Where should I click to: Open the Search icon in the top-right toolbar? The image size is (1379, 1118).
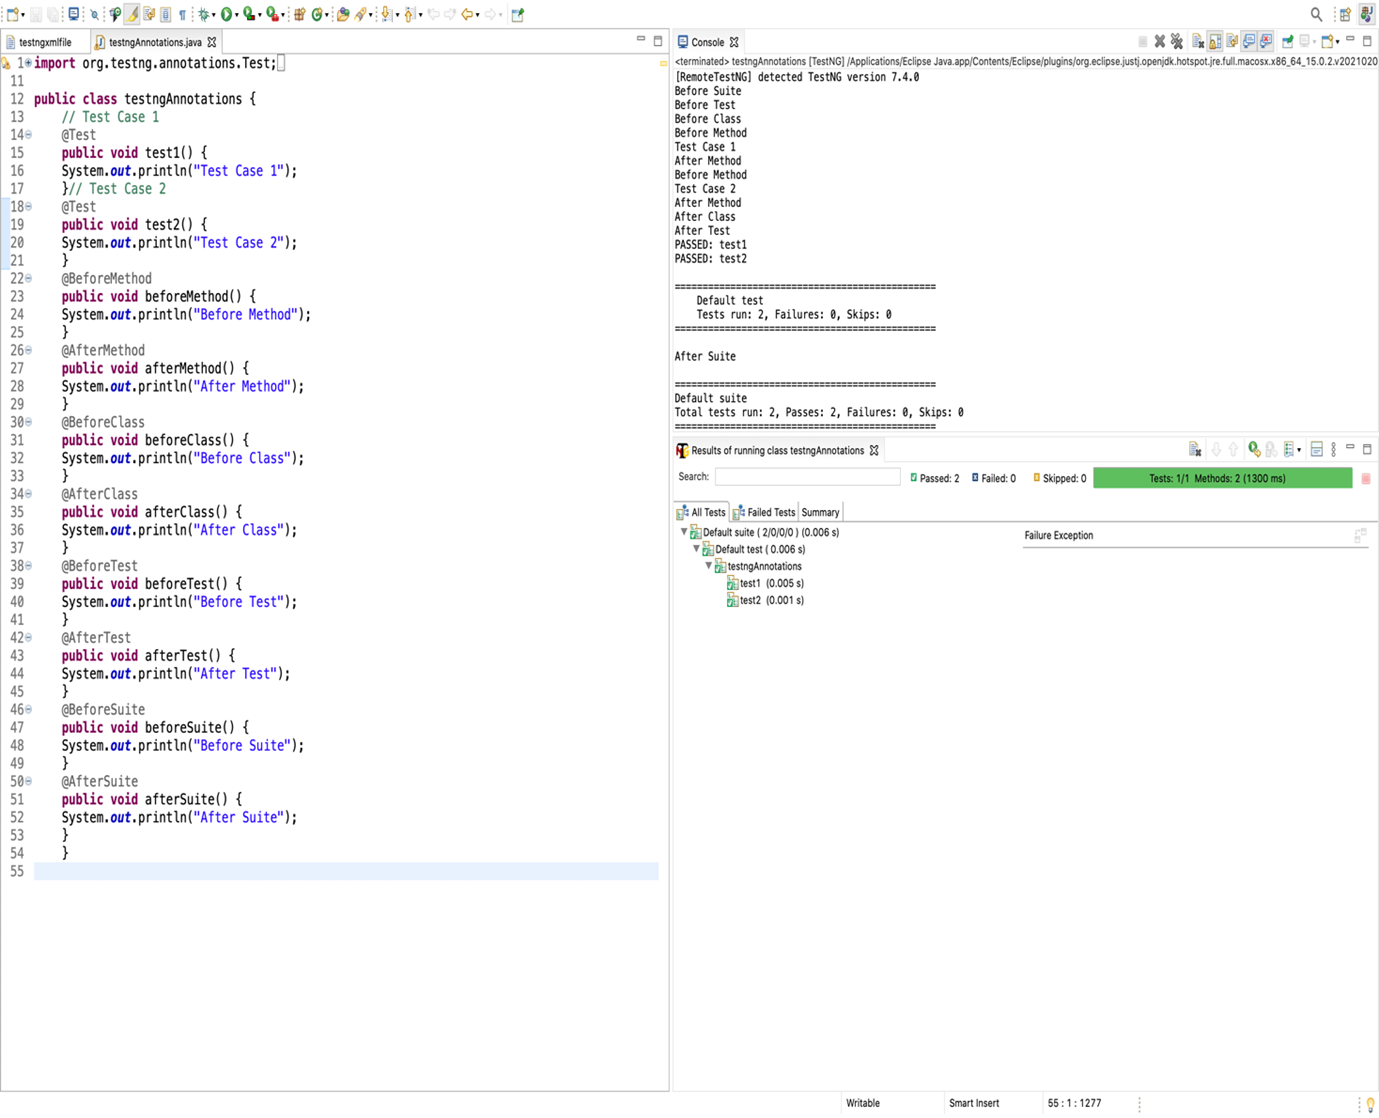pos(1317,14)
